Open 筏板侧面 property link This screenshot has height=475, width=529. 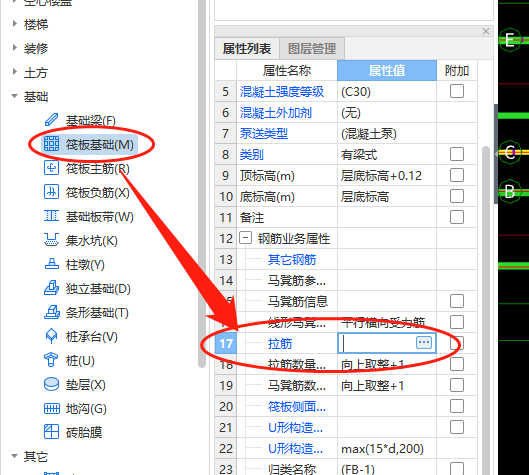[x=297, y=407]
